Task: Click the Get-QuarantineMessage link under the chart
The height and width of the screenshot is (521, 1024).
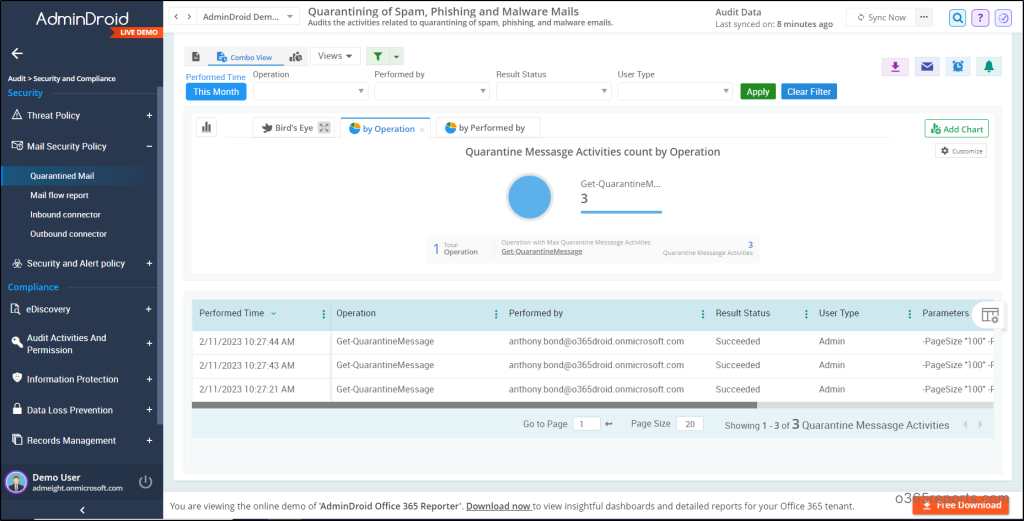Action: (541, 251)
